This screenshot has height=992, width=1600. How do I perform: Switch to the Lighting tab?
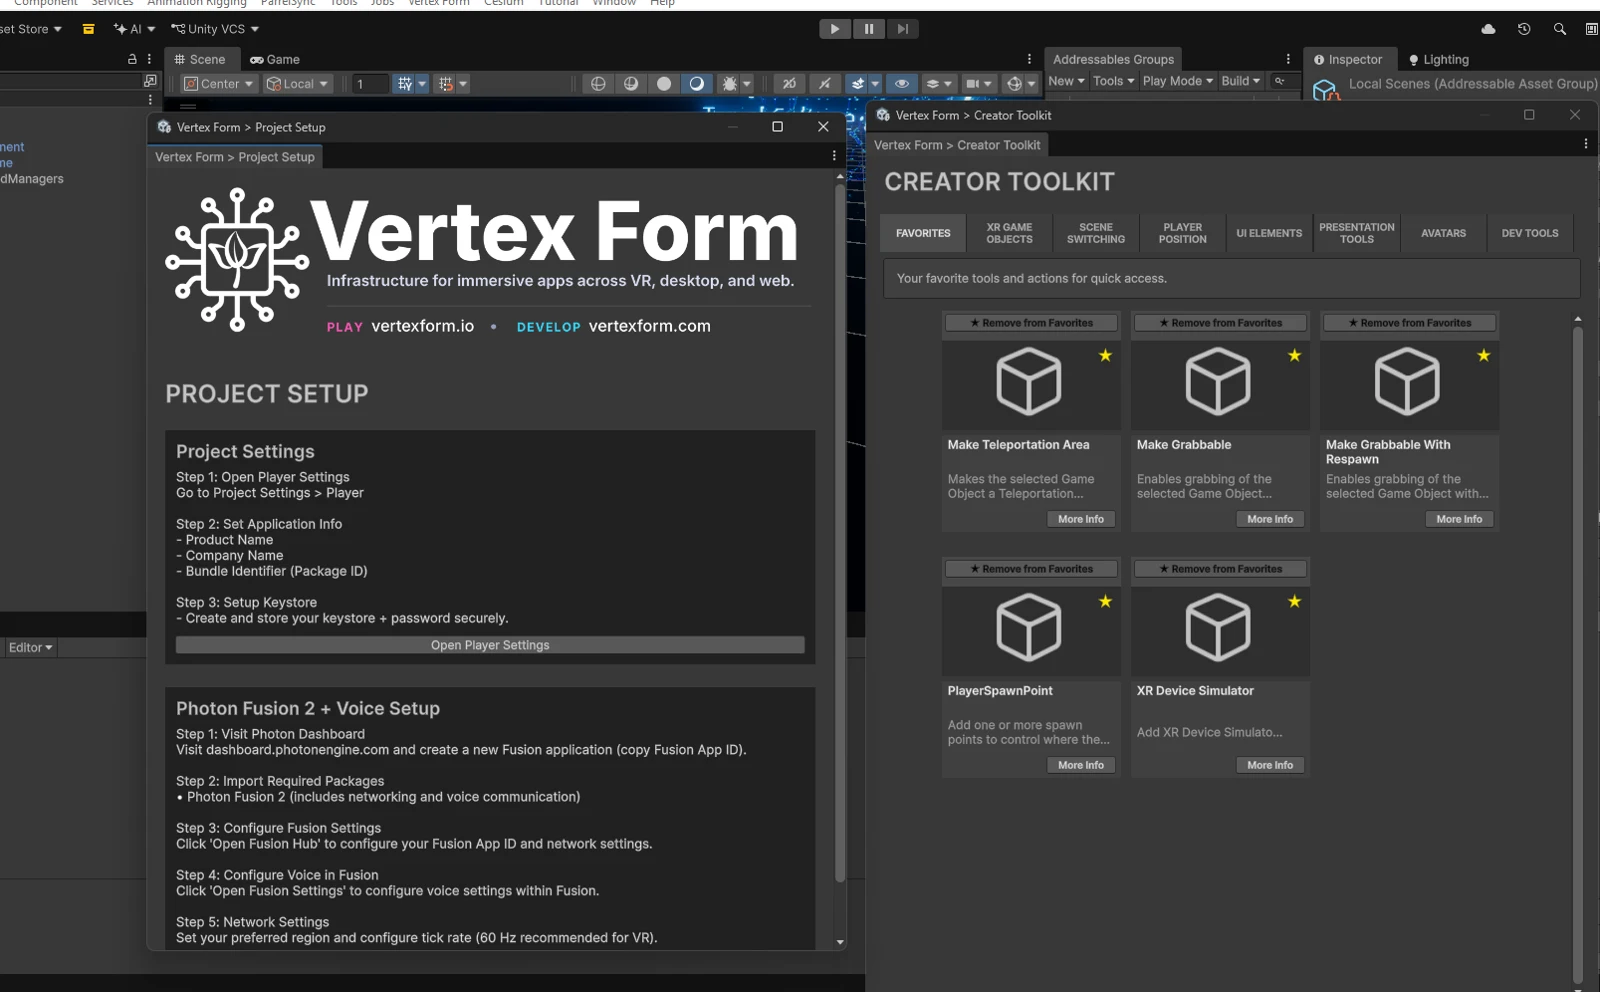click(x=1438, y=59)
